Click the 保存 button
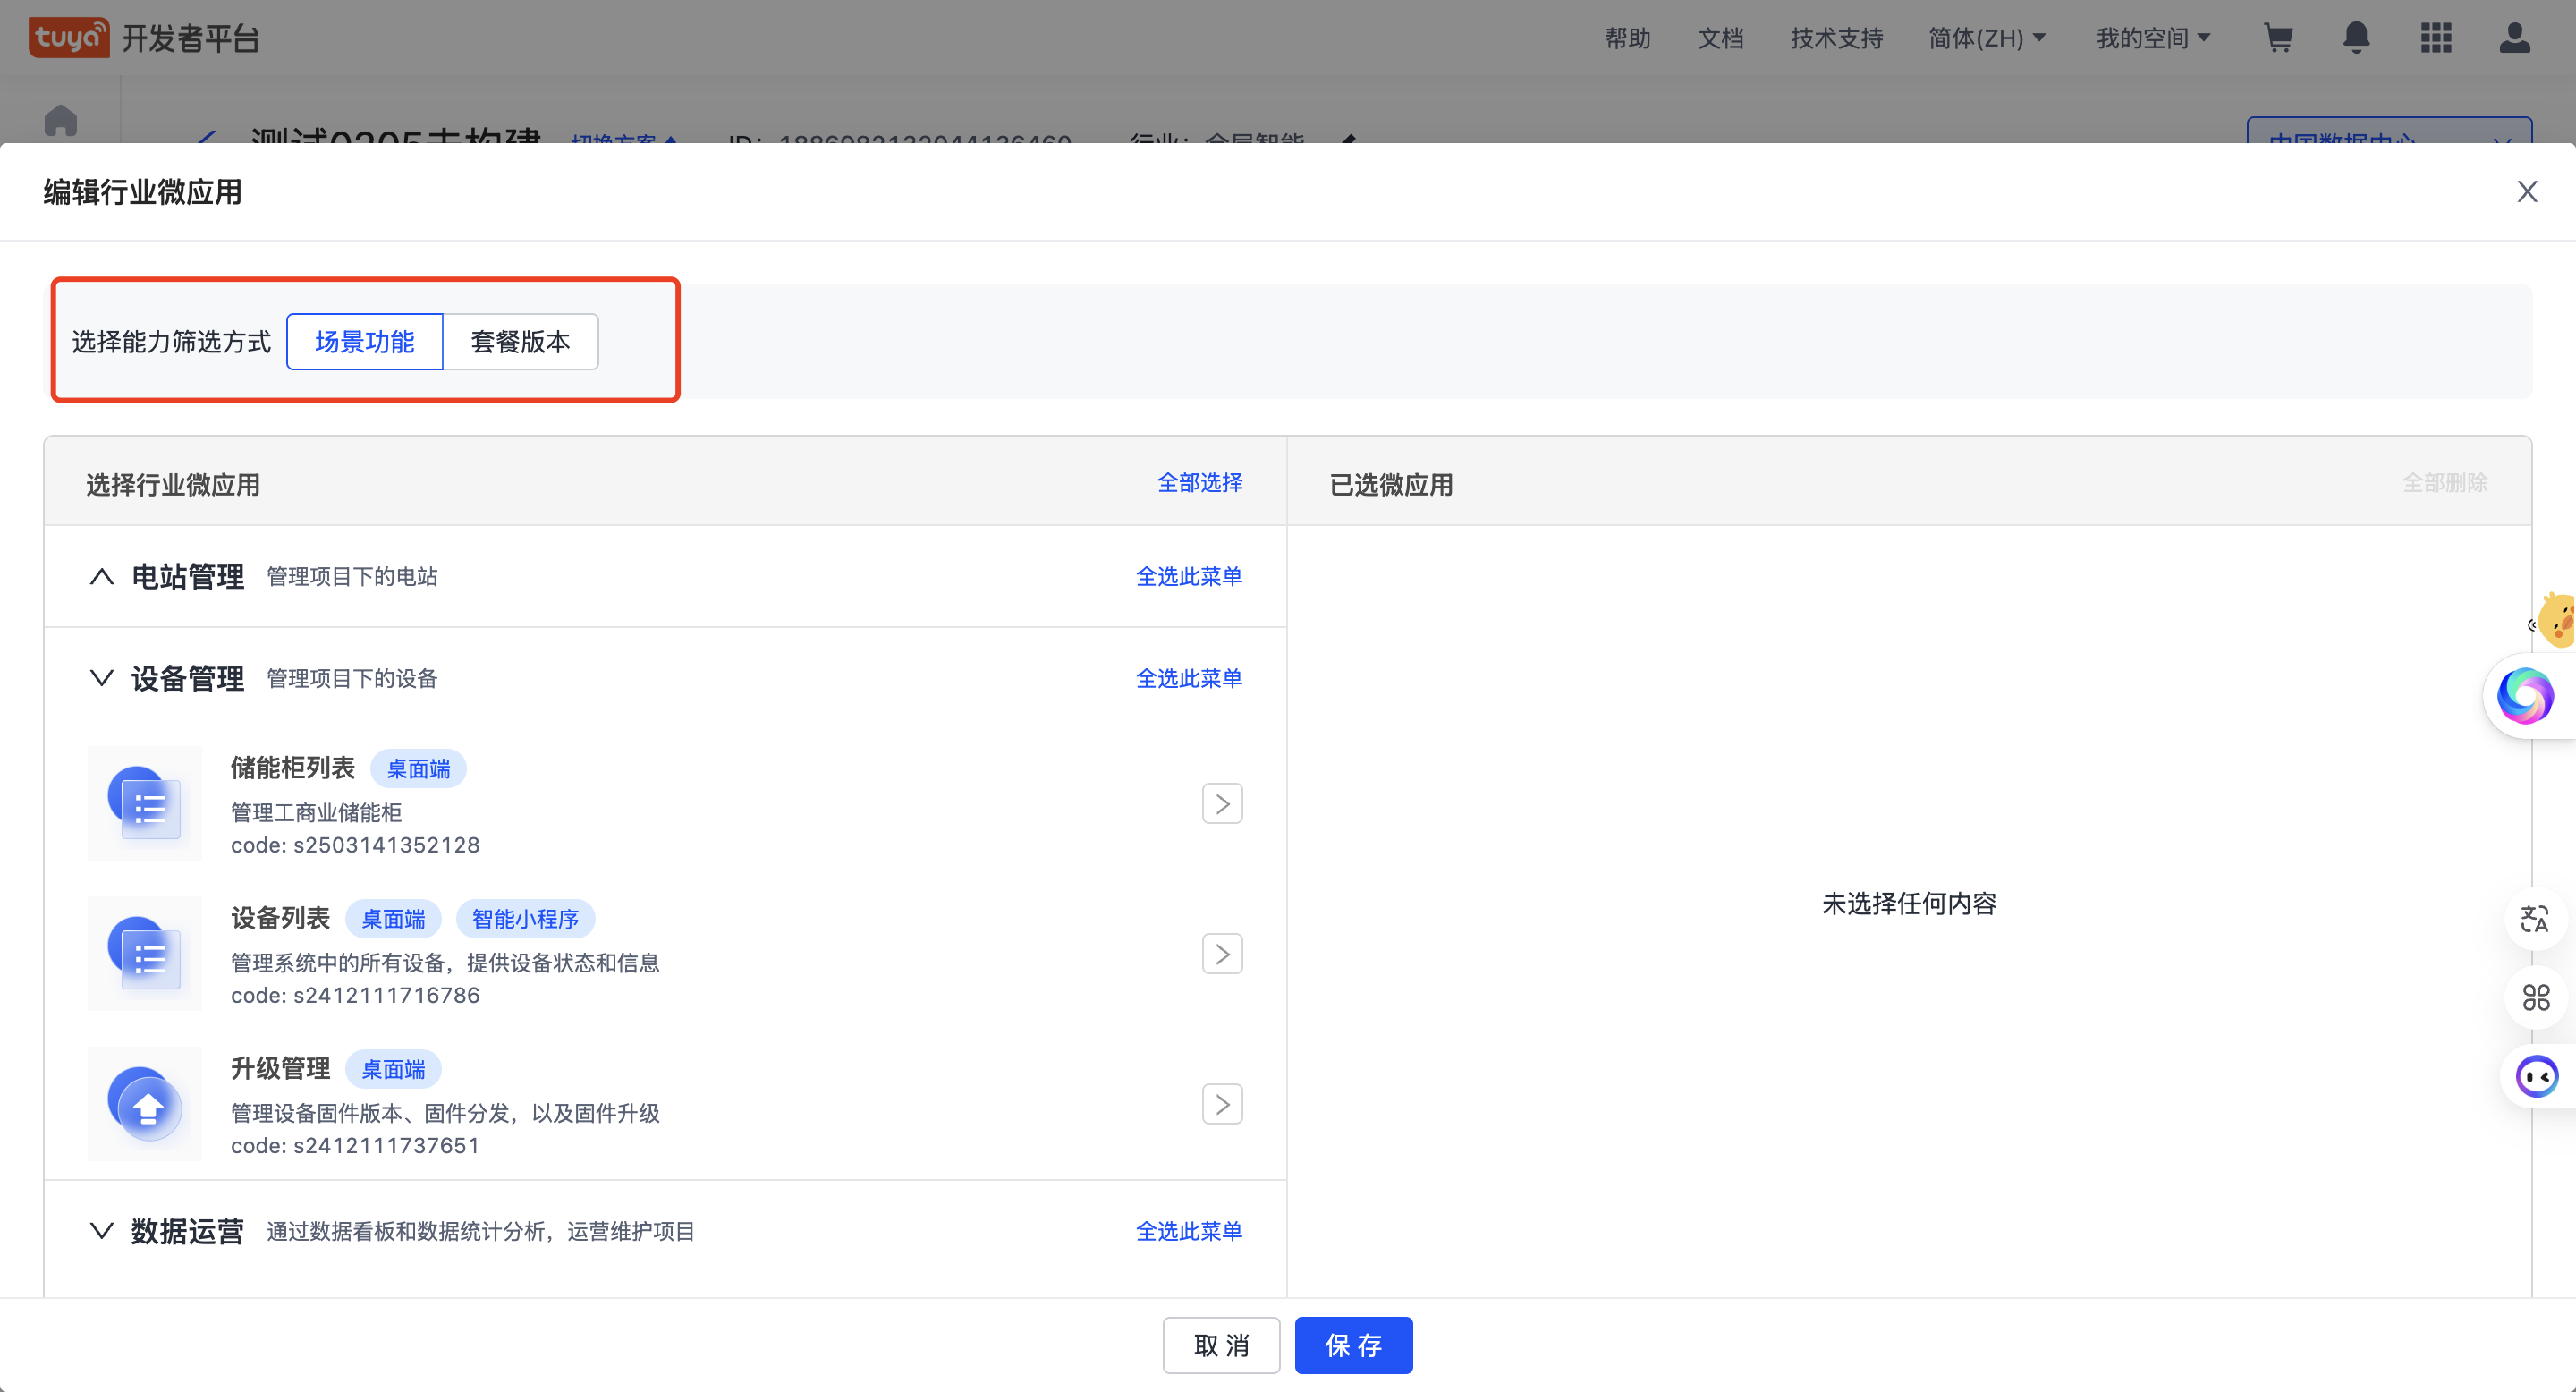This screenshot has width=2576, height=1392. [x=1353, y=1345]
